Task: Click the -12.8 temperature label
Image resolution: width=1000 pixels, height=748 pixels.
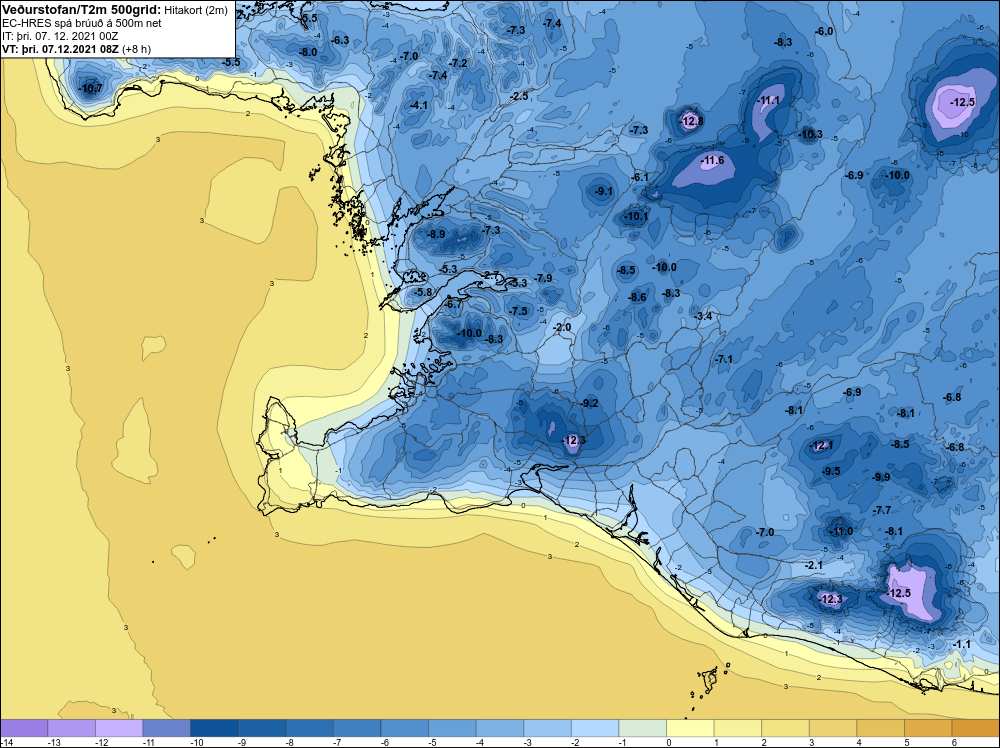Action: click(x=691, y=121)
